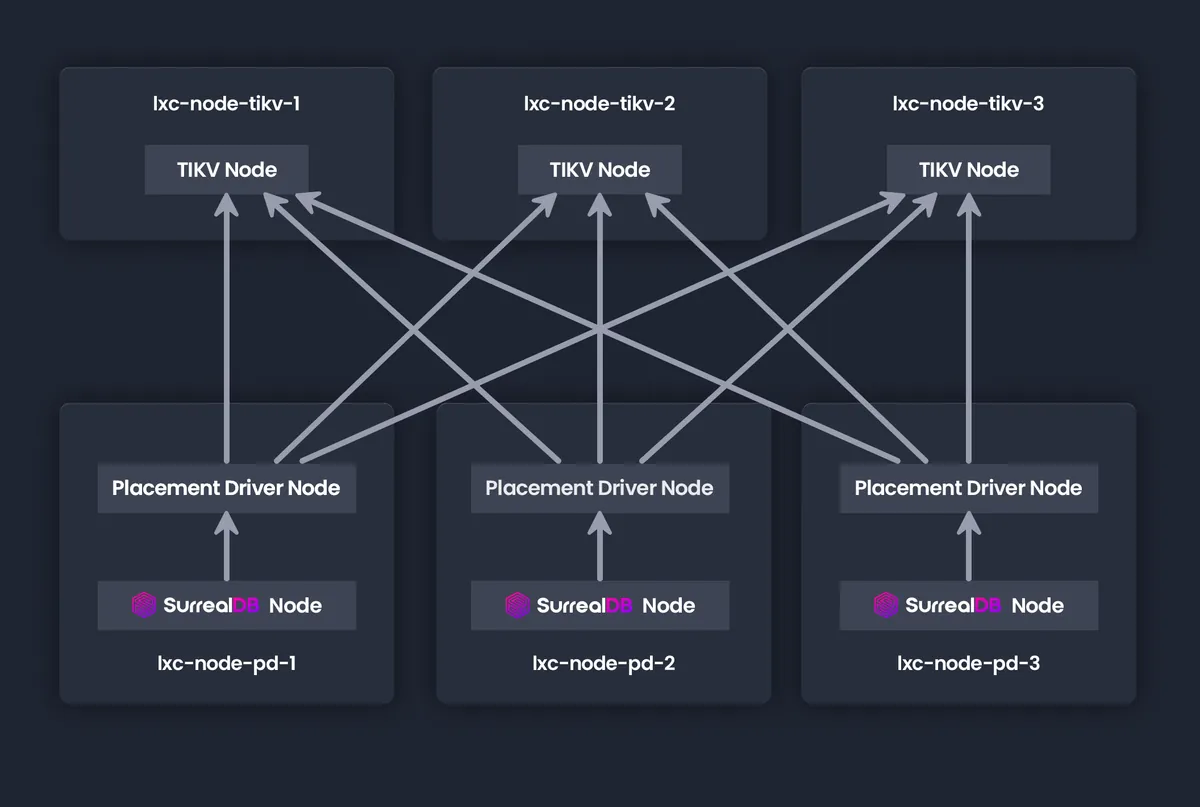Click SurrealDB logo icon in lxc-node-pd-2
The height and width of the screenshot is (807, 1200).
point(518,605)
